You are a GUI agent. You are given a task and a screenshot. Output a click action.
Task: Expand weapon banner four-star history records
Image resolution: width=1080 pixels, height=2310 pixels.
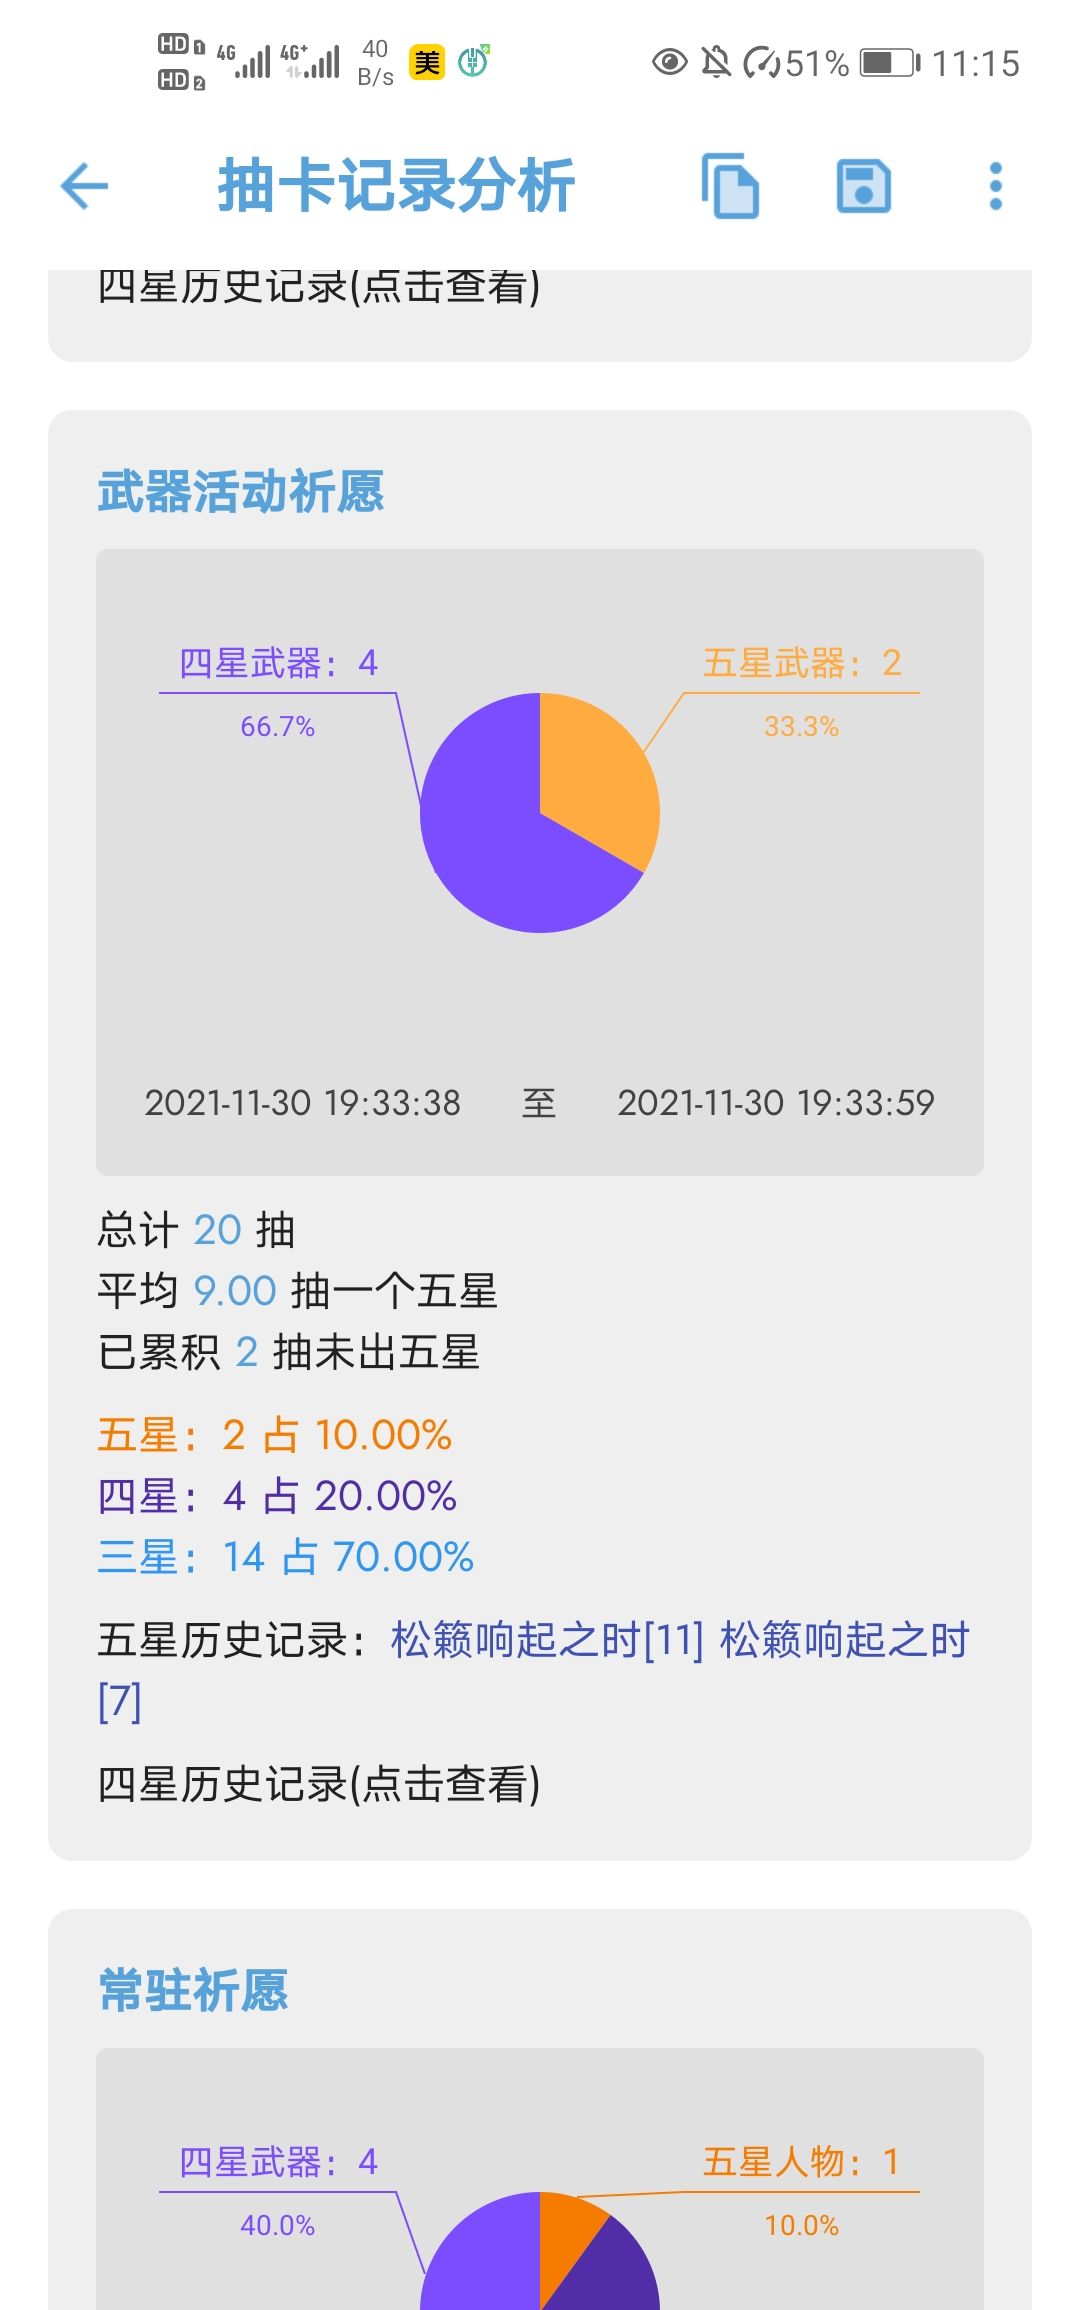click(319, 1784)
